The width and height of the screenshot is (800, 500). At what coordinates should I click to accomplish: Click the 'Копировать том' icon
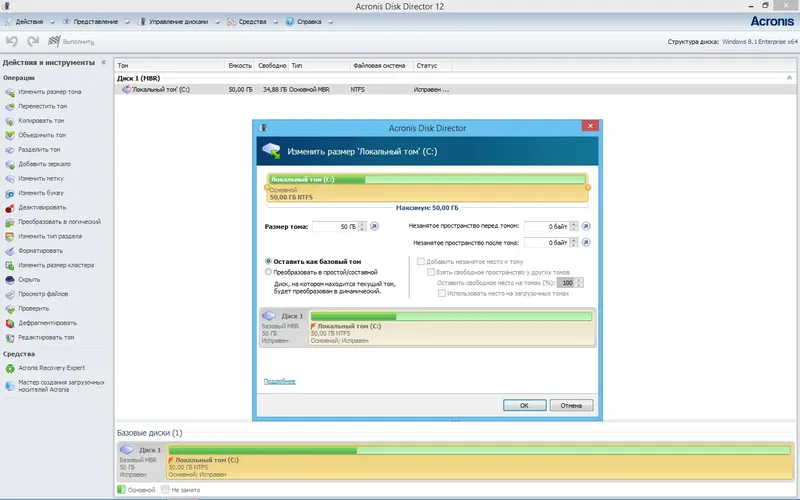pos(10,121)
